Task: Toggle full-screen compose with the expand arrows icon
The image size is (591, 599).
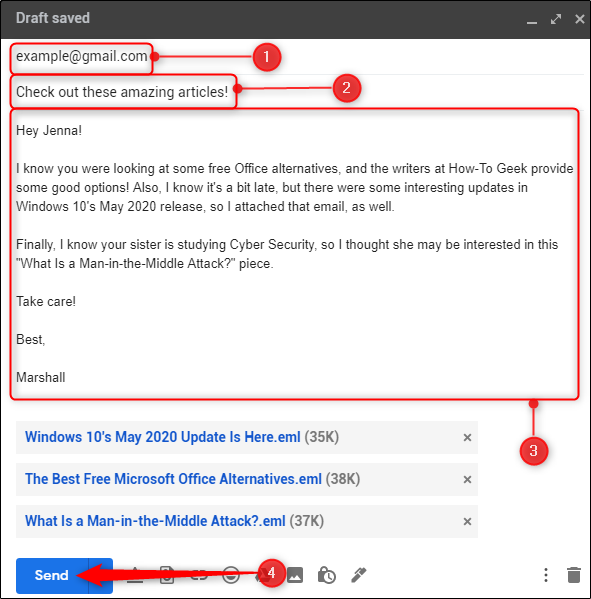Action: pyautogui.click(x=556, y=19)
